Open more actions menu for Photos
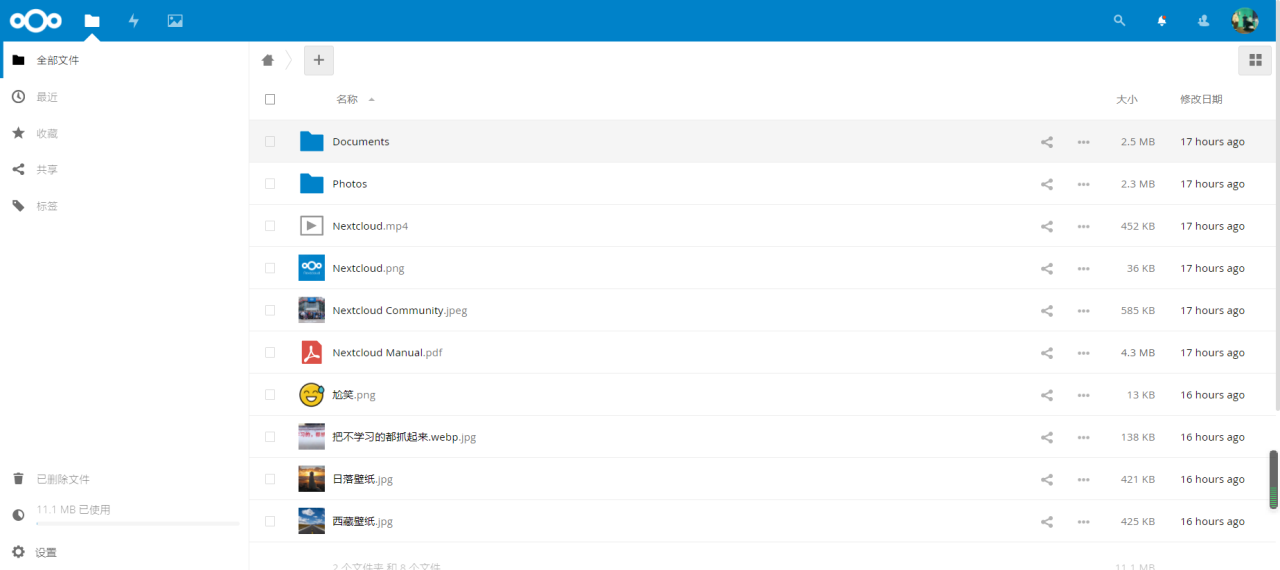This screenshot has height=570, width=1280. [x=1083, y=184]
